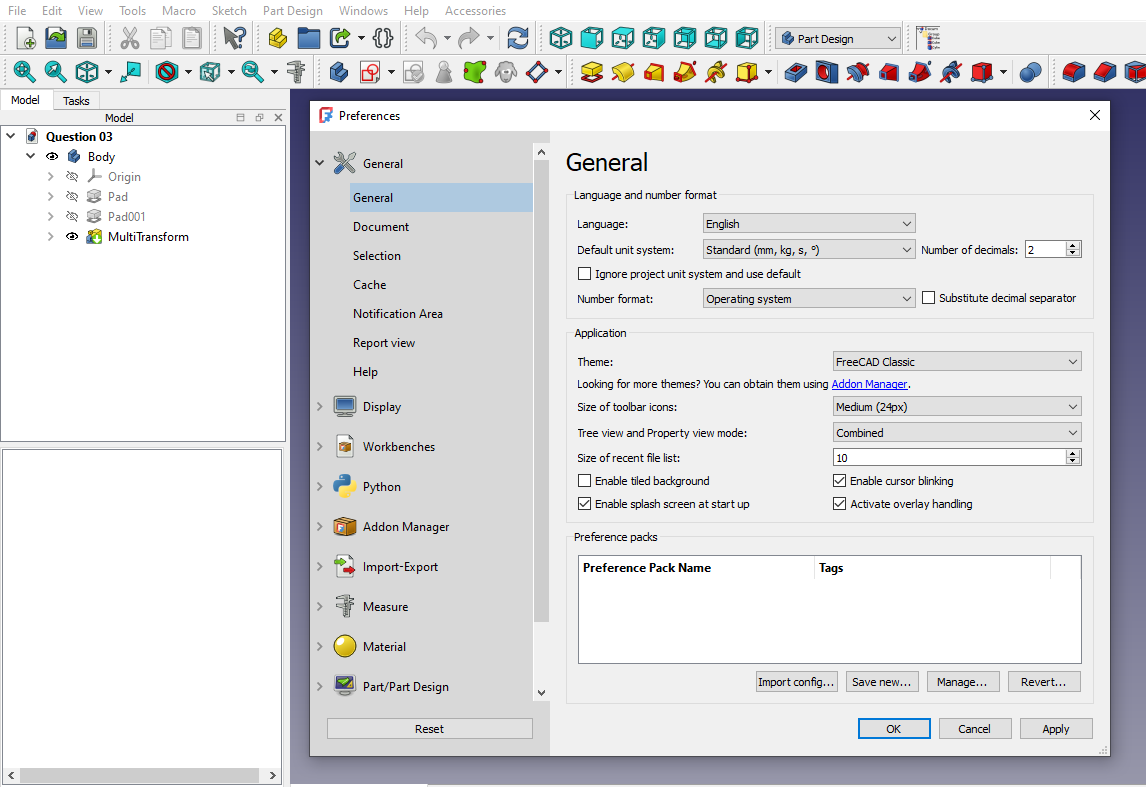Increase Number of decimals with the stepper arrow
This screenshot has height=787, width=1146.
pos(1072,244)
